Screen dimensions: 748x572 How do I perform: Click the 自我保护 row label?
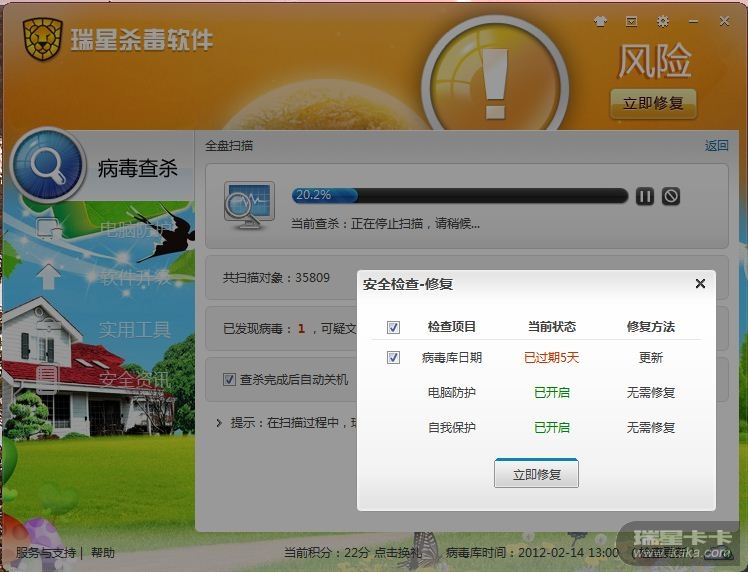click(x=451, y=427)
